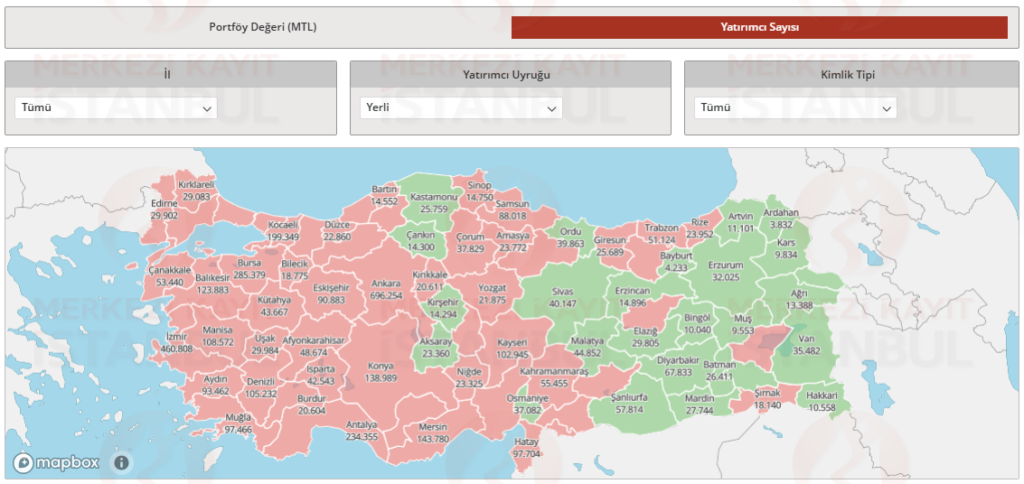Select Kırklareli province 29.083

[196, 190]
